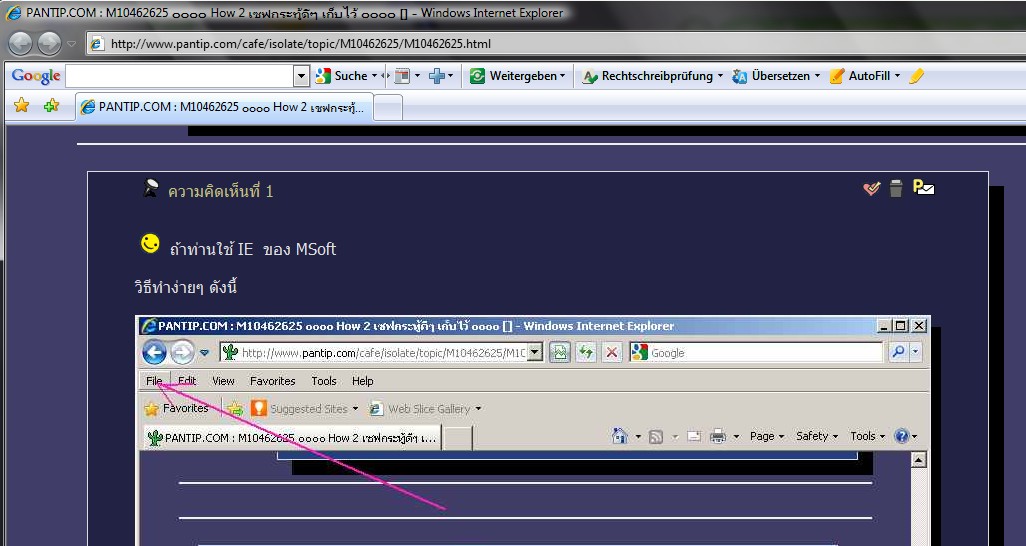Open the Tools dropdown in embedded command bar
The width and height of the screenshot is (1026, 546).
click(867, 436)
